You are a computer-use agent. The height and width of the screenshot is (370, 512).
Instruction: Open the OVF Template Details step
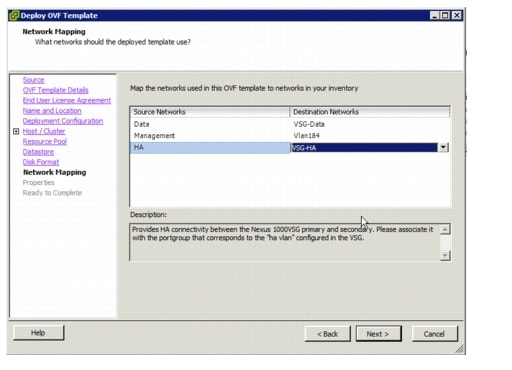(55, 90)
